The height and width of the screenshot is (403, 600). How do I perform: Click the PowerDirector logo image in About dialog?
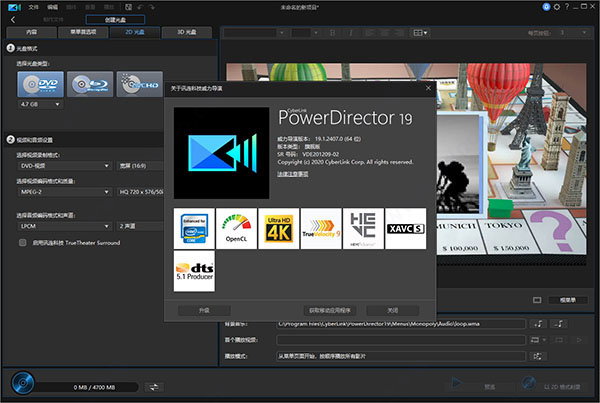coord(222,153)
